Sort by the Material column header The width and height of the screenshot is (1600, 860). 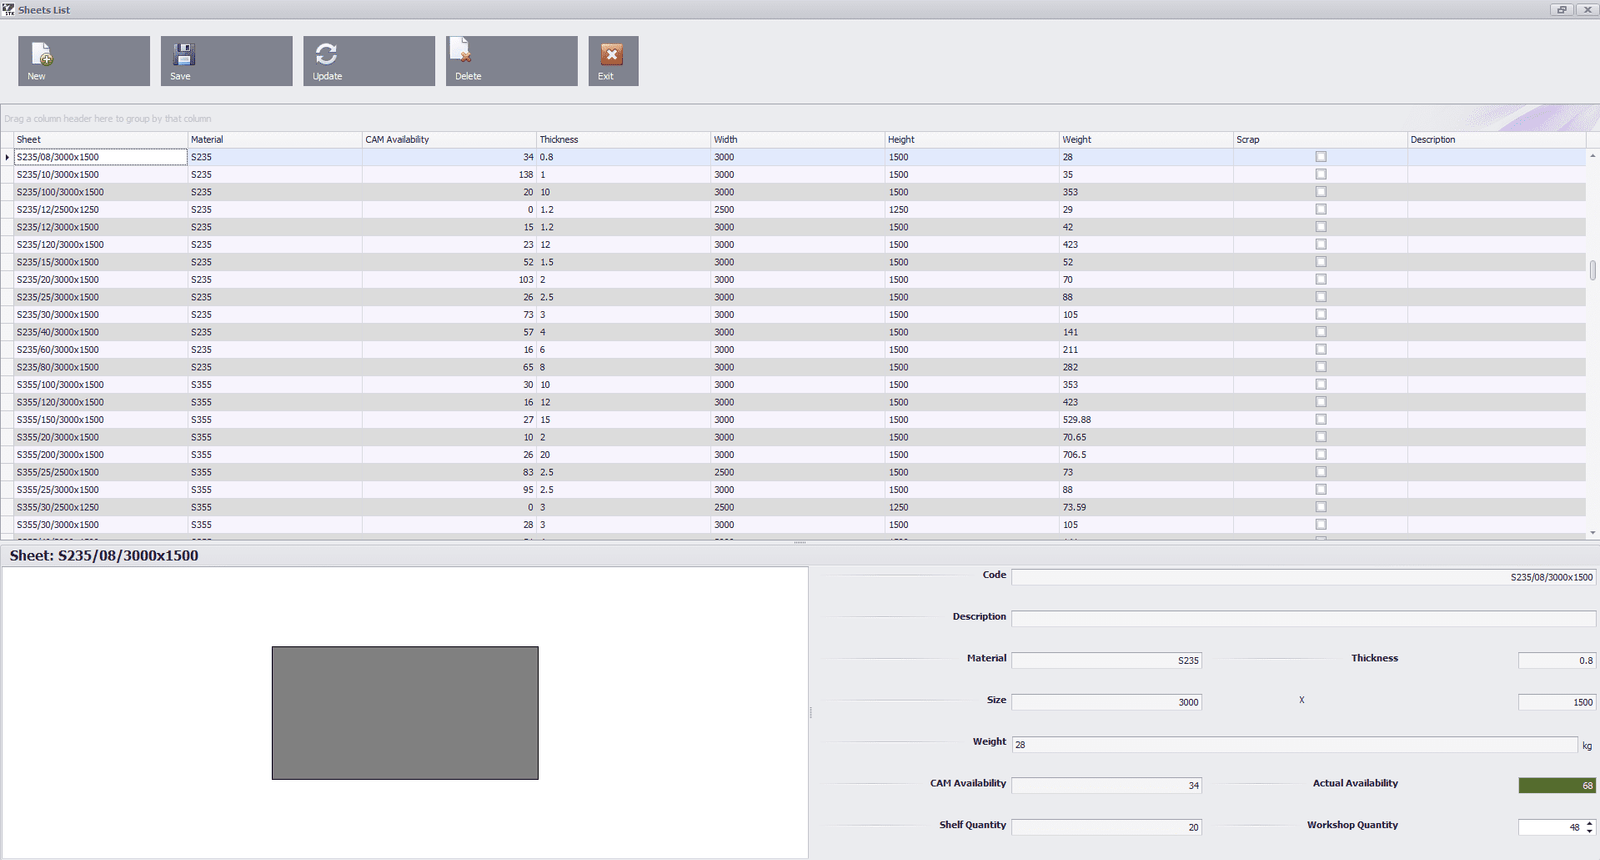(x=274, y=140)
